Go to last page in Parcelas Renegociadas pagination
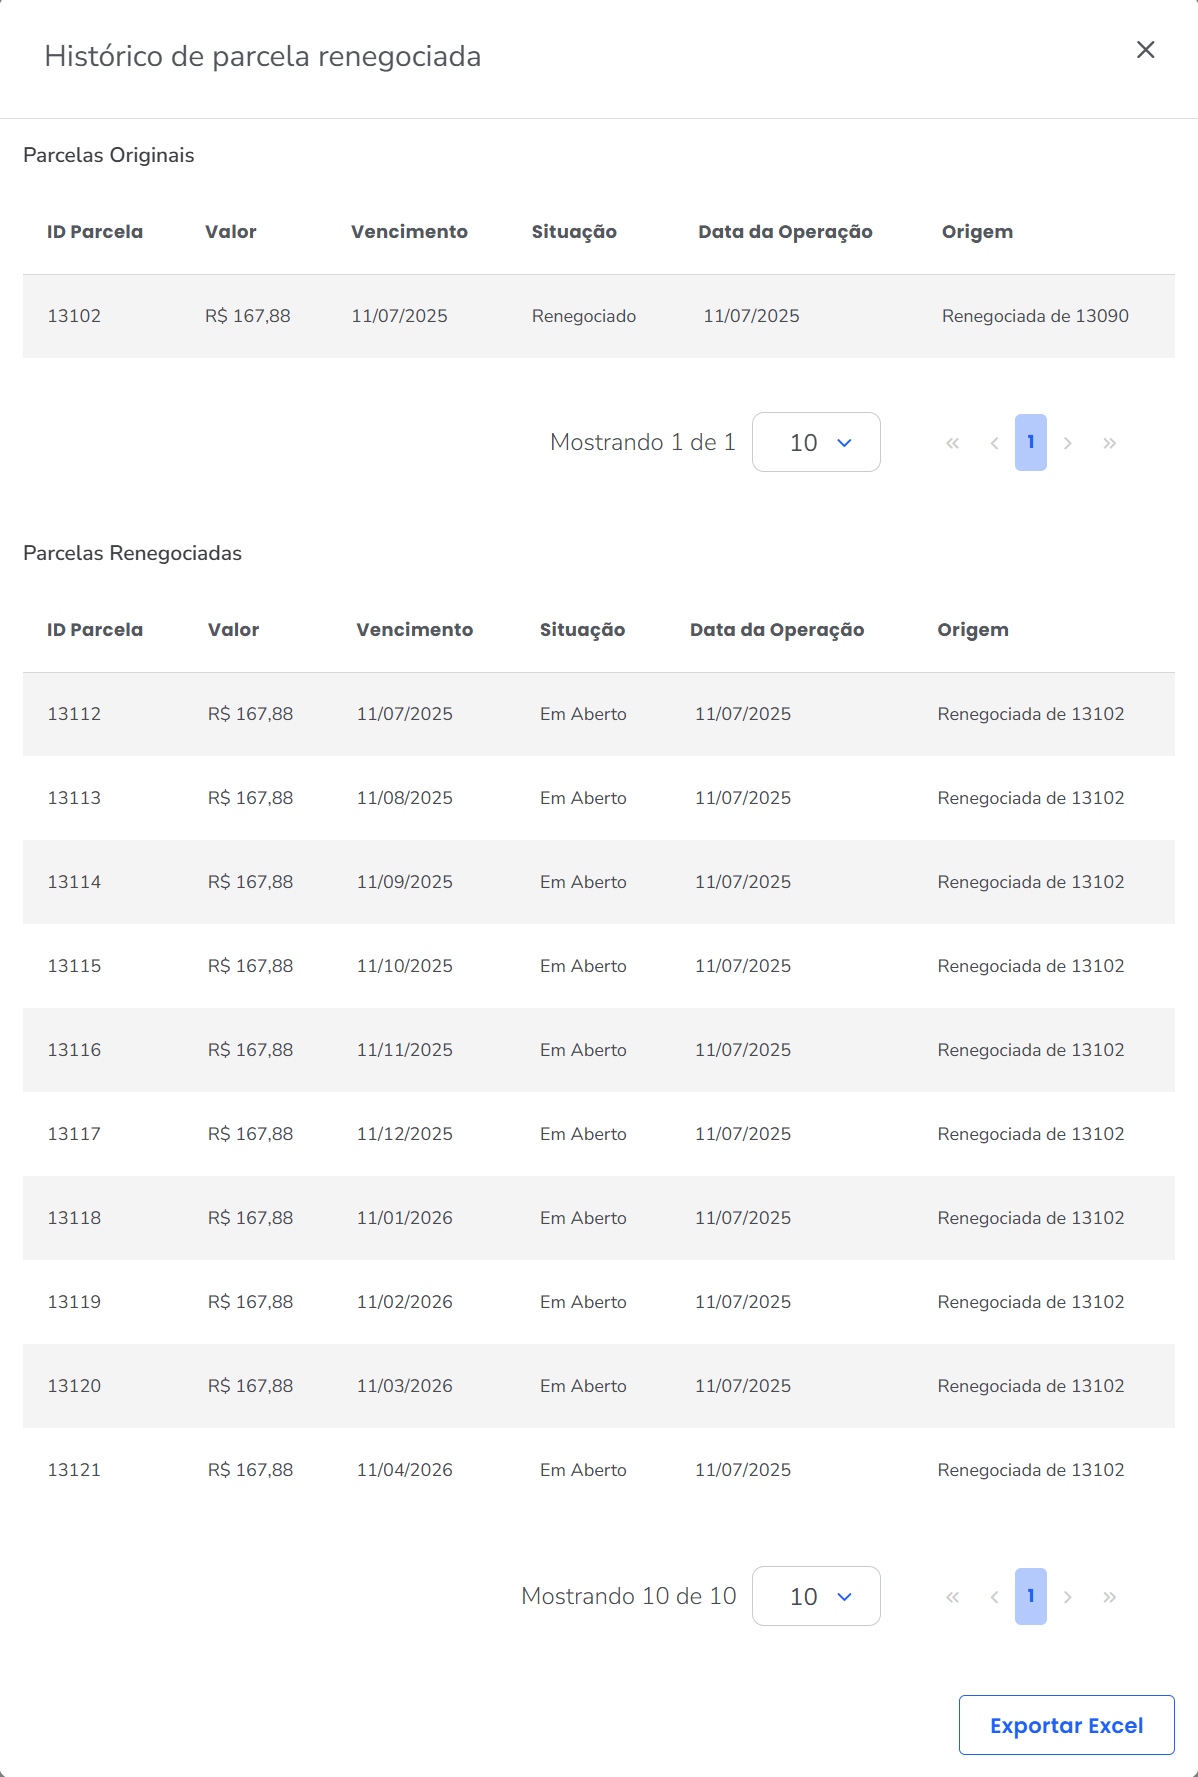This screenshot has width=1198, height=1777. click(x=1109, y=1597)
